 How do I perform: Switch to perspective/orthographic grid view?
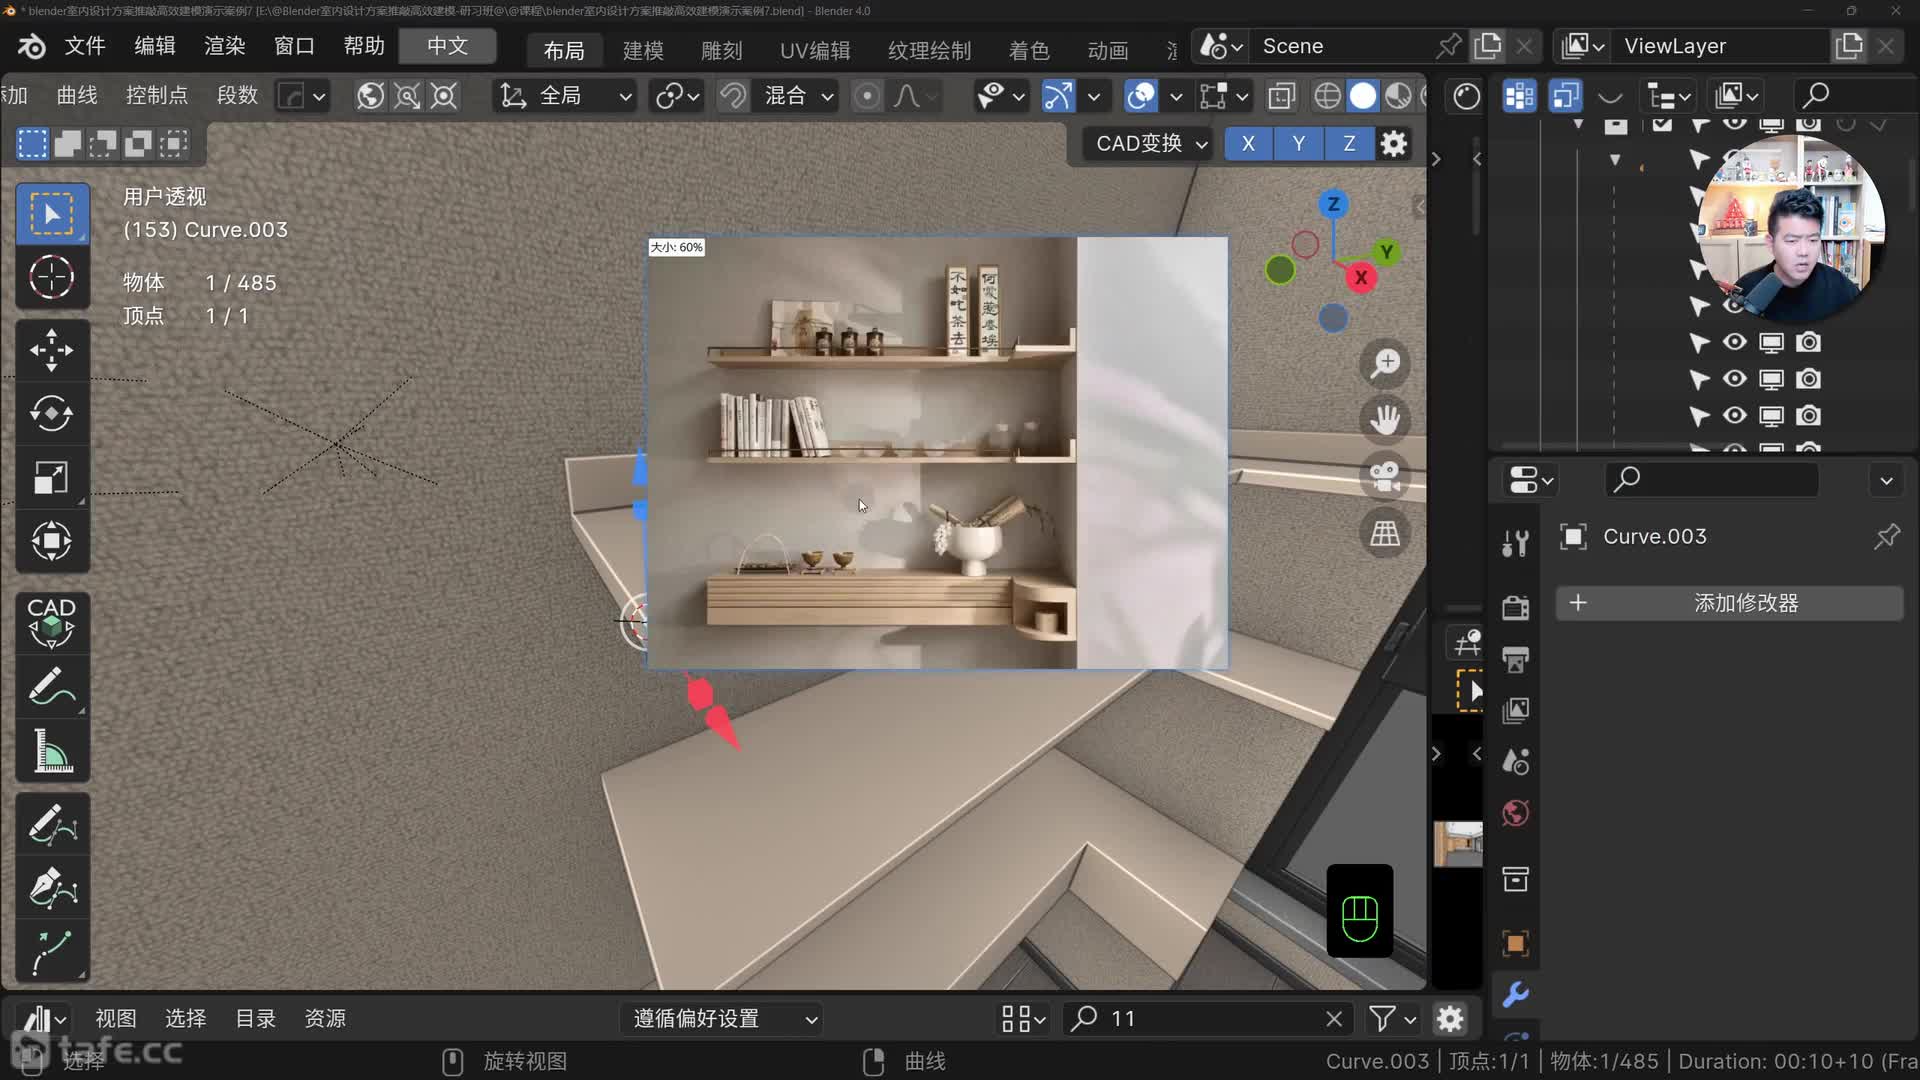pos(1385,533)
